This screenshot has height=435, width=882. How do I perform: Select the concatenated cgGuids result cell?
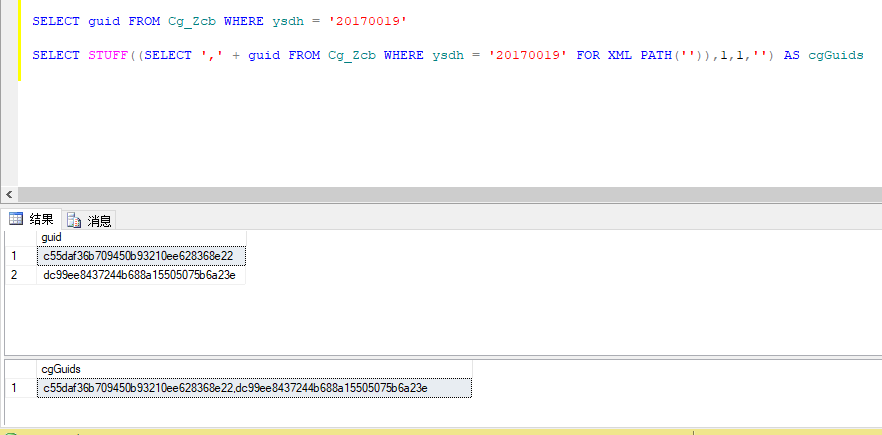click(x=254, y=388)
